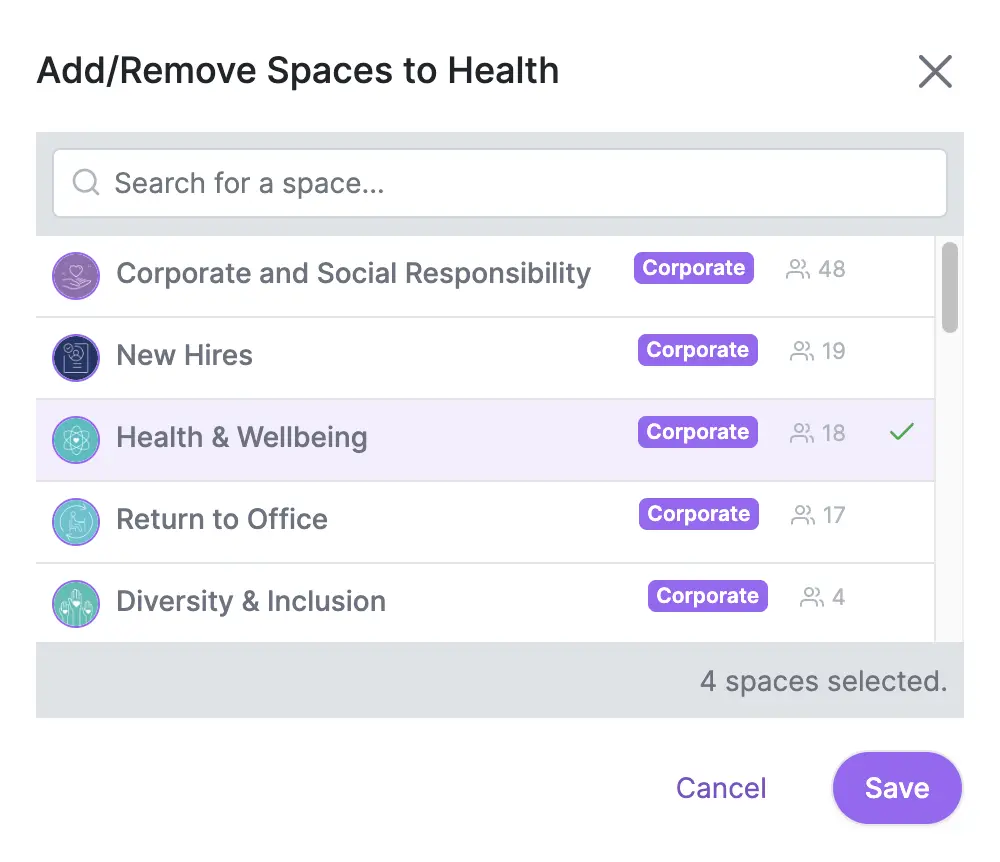
Task: Toggle selection of Return to Office
Action: coord(485,522)
